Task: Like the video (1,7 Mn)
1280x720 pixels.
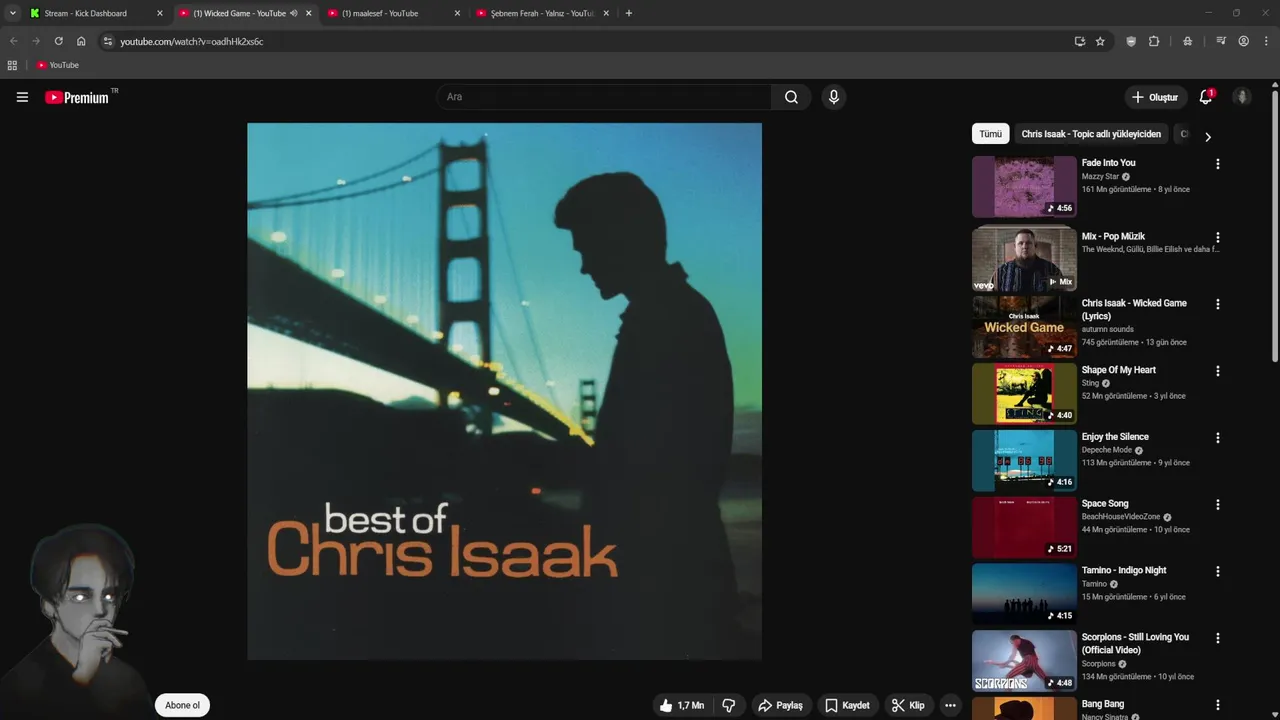Action: pos(681,705)
